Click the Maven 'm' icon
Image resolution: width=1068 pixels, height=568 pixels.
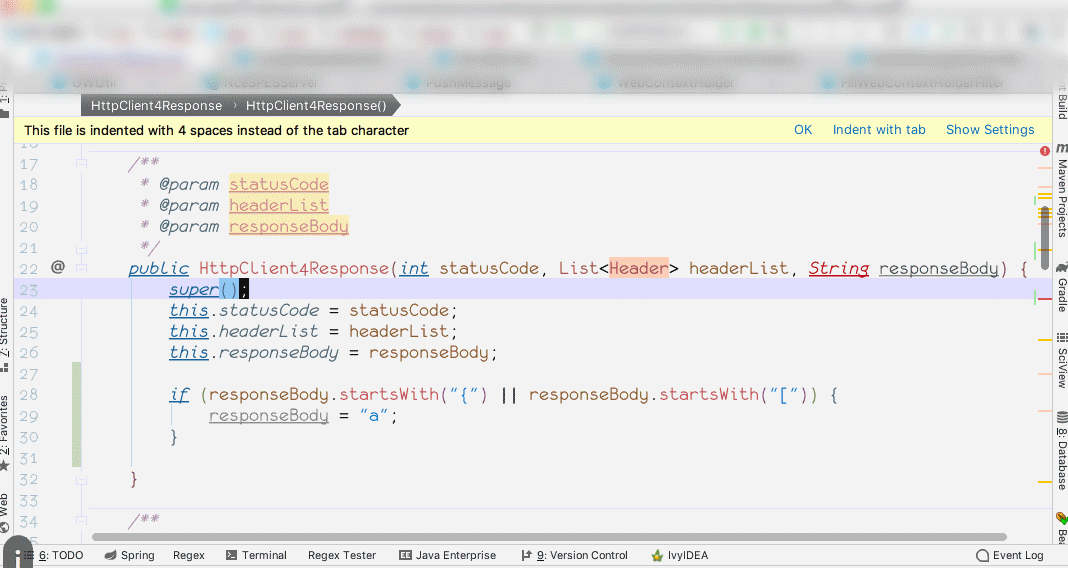point(1061,148)
